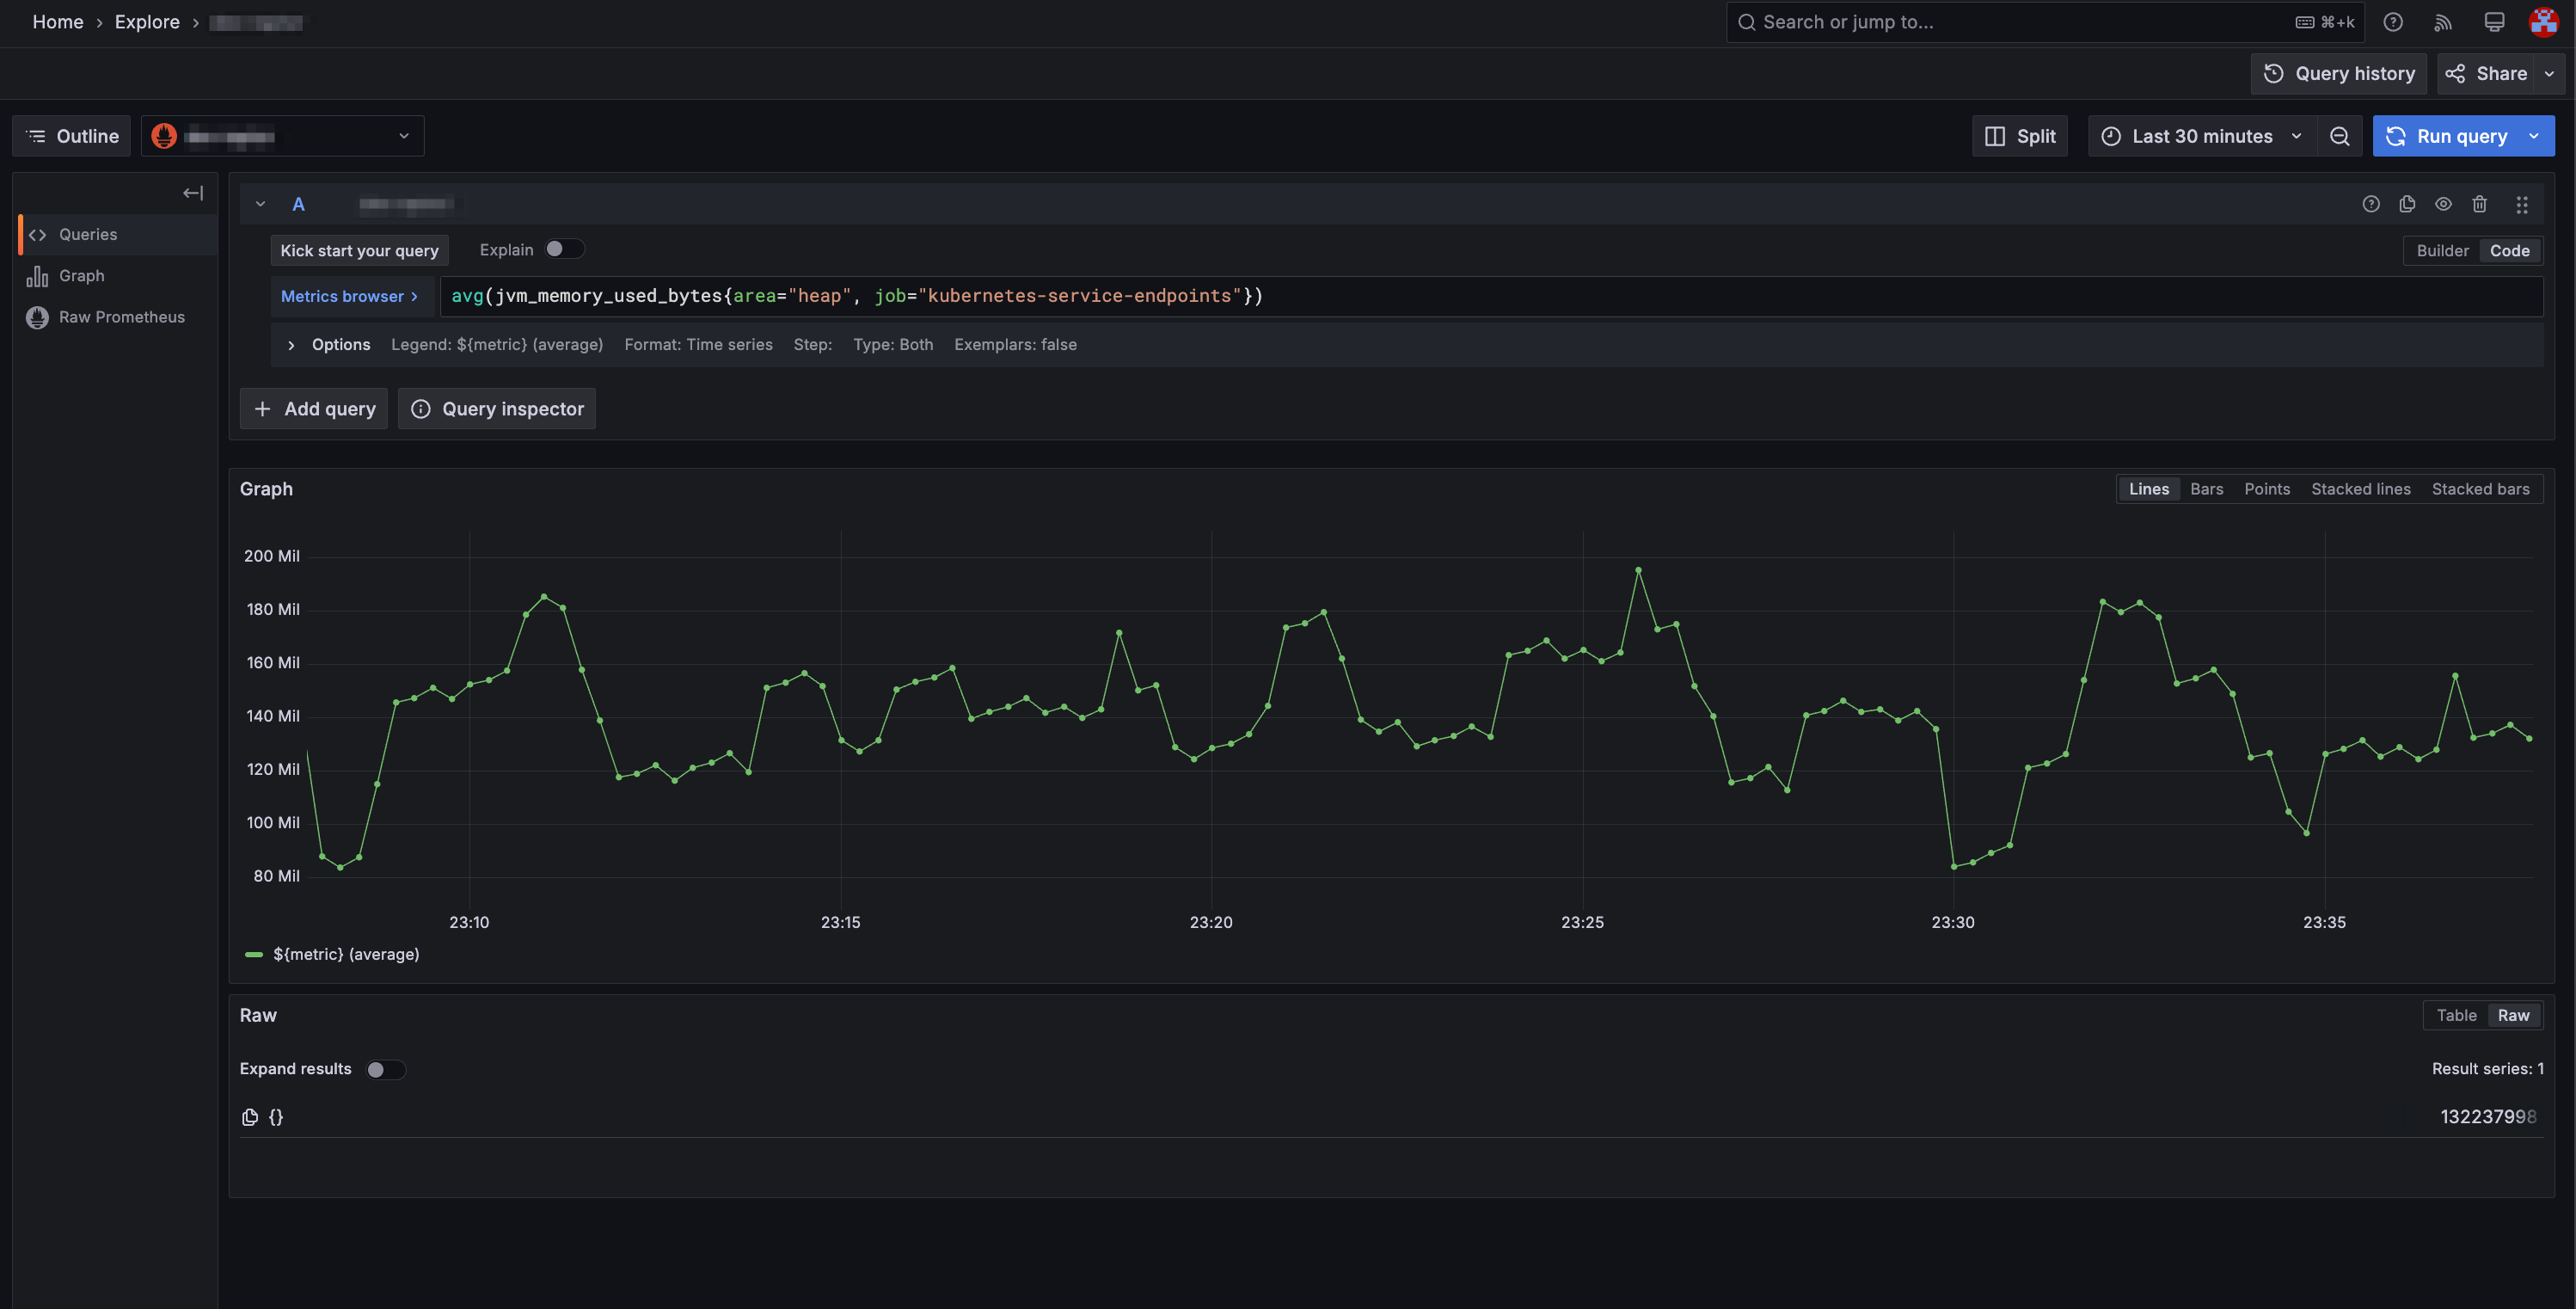Click the zoom out magnifier icon
2576x1309 pixels.
tap(2340, 135)
